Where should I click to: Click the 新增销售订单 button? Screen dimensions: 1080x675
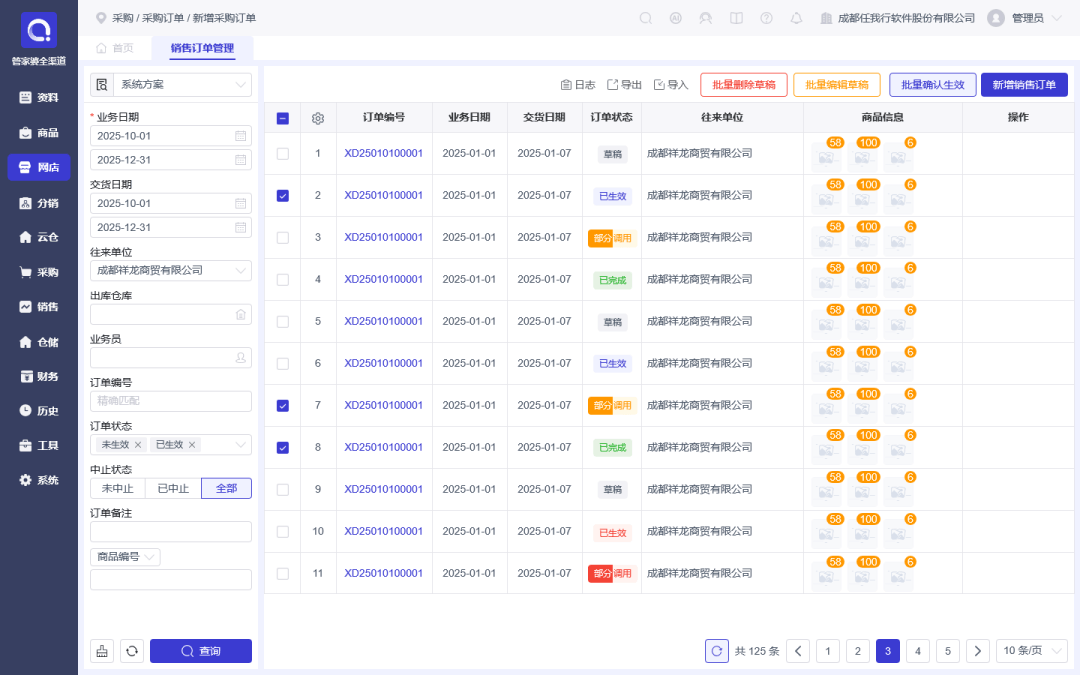[x=1024, y=85]
